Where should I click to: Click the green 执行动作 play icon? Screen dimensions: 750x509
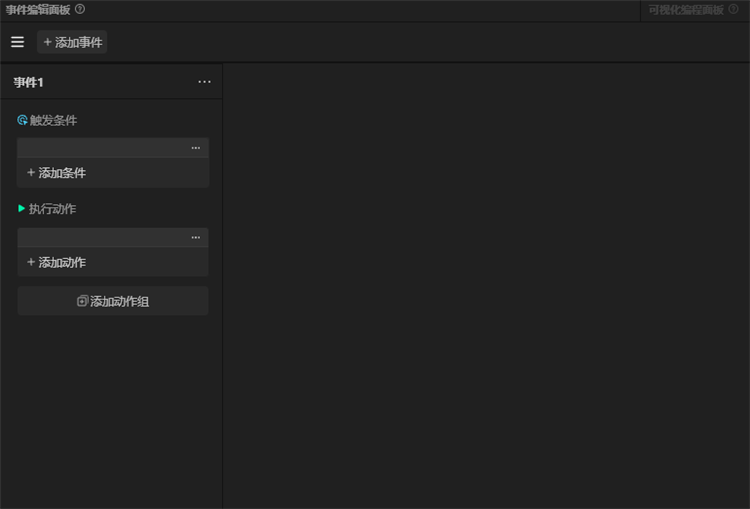(22, 209)
